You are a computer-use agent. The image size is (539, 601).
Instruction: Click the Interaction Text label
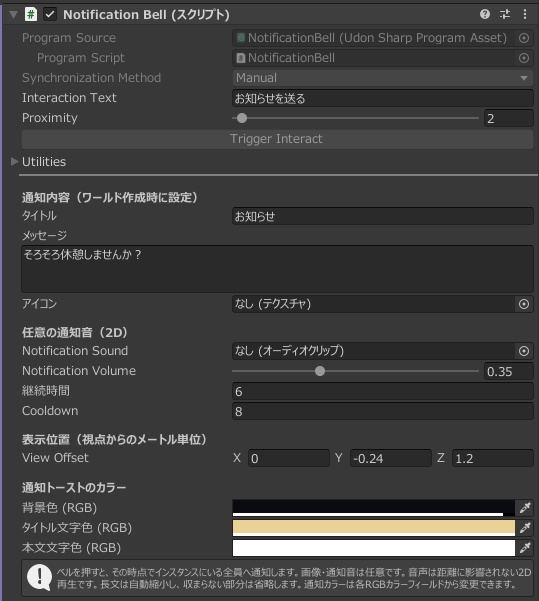click(69, 98)
